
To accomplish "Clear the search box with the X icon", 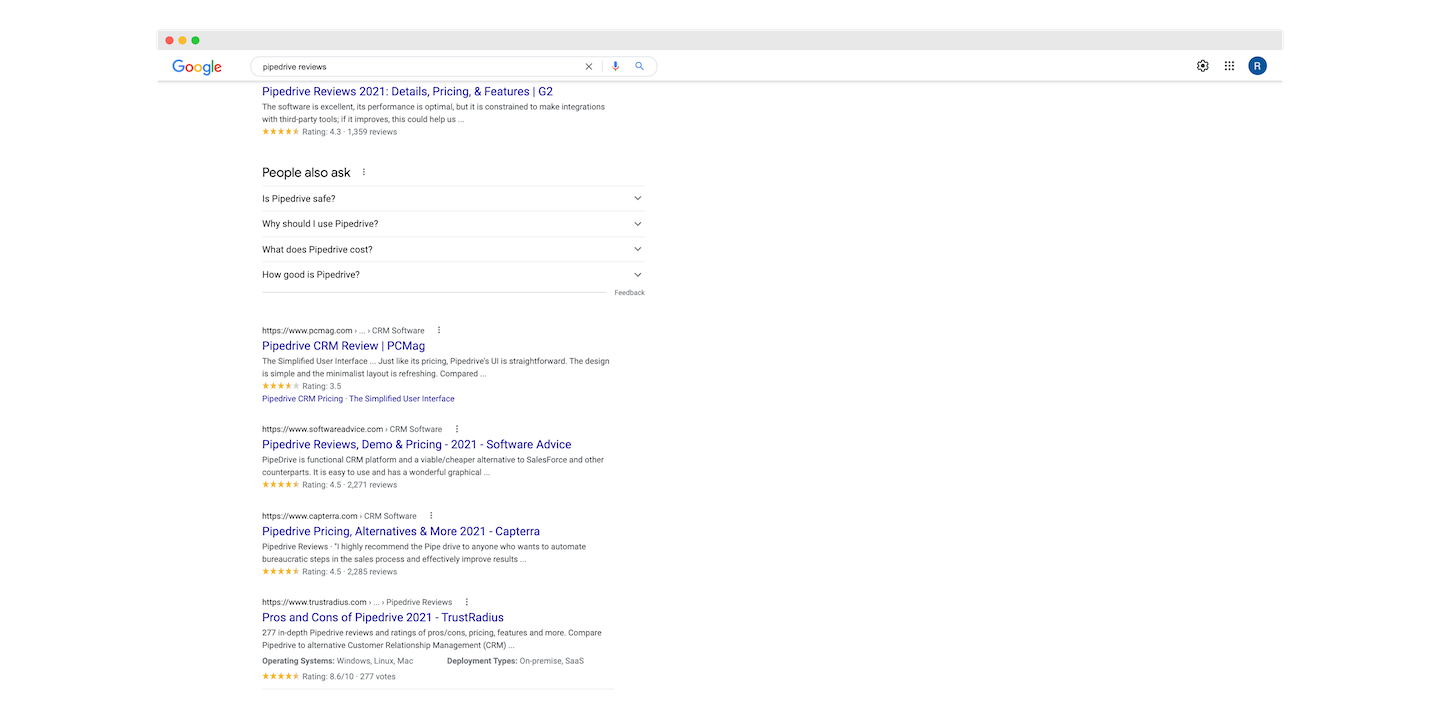I will (x=589, y=67).
